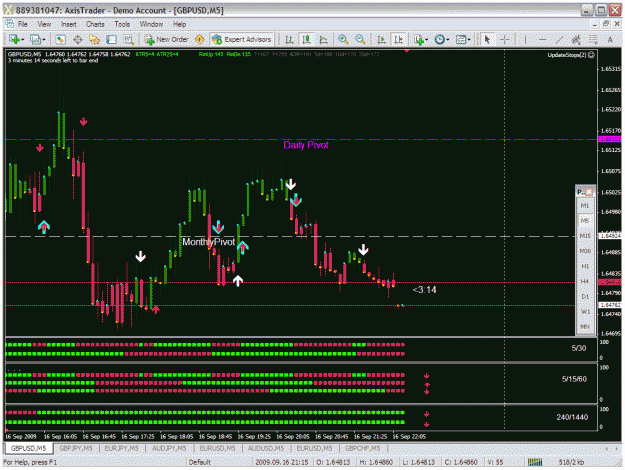The image size is (625, 470).
Task: Launch MetaEditor from yellow diamond icon
Action: [x=199, y=39]
